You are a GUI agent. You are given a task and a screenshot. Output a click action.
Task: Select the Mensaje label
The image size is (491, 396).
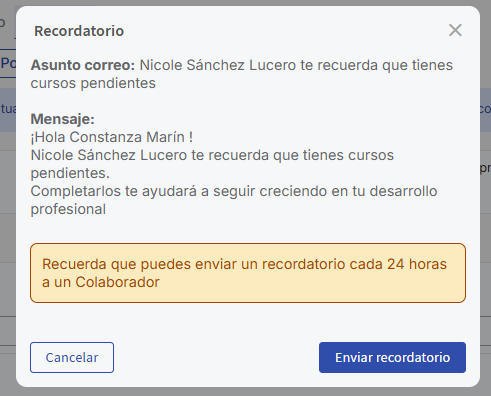63,119
